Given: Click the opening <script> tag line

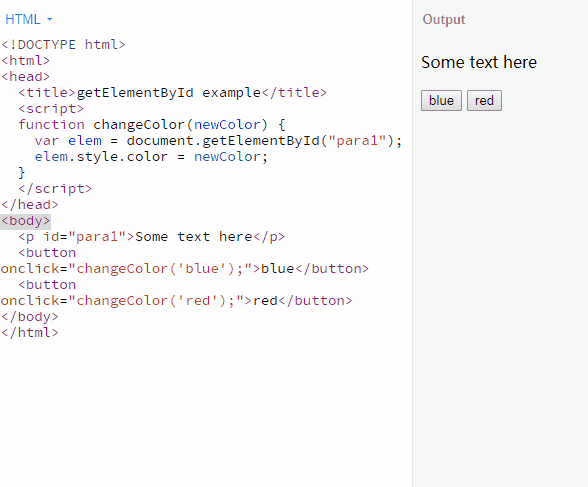Looking at the screenshot, I should [x=51, y=109].
